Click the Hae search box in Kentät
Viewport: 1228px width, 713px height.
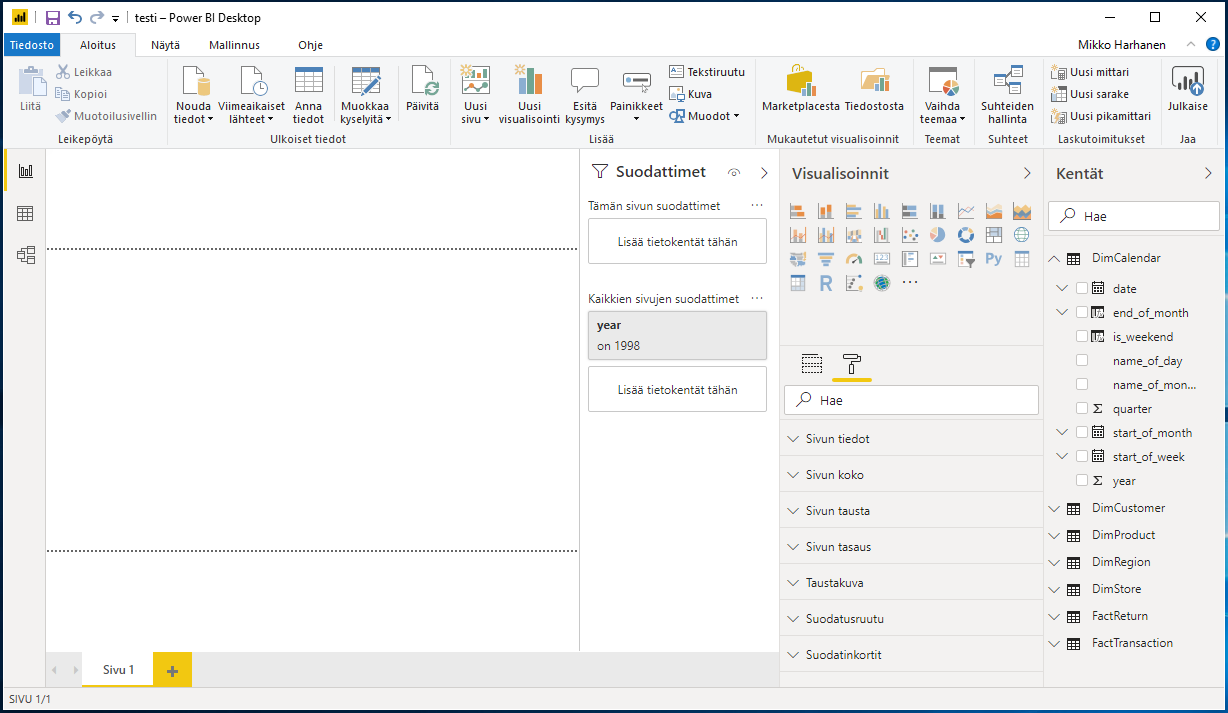(x=1133, y=215)
